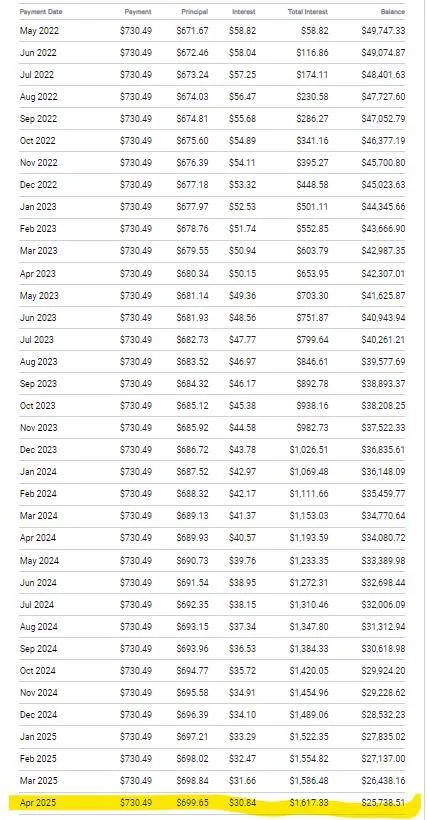The image size is (427, 820).
Task: Click the Principal column header
Action: coord(194,12)
